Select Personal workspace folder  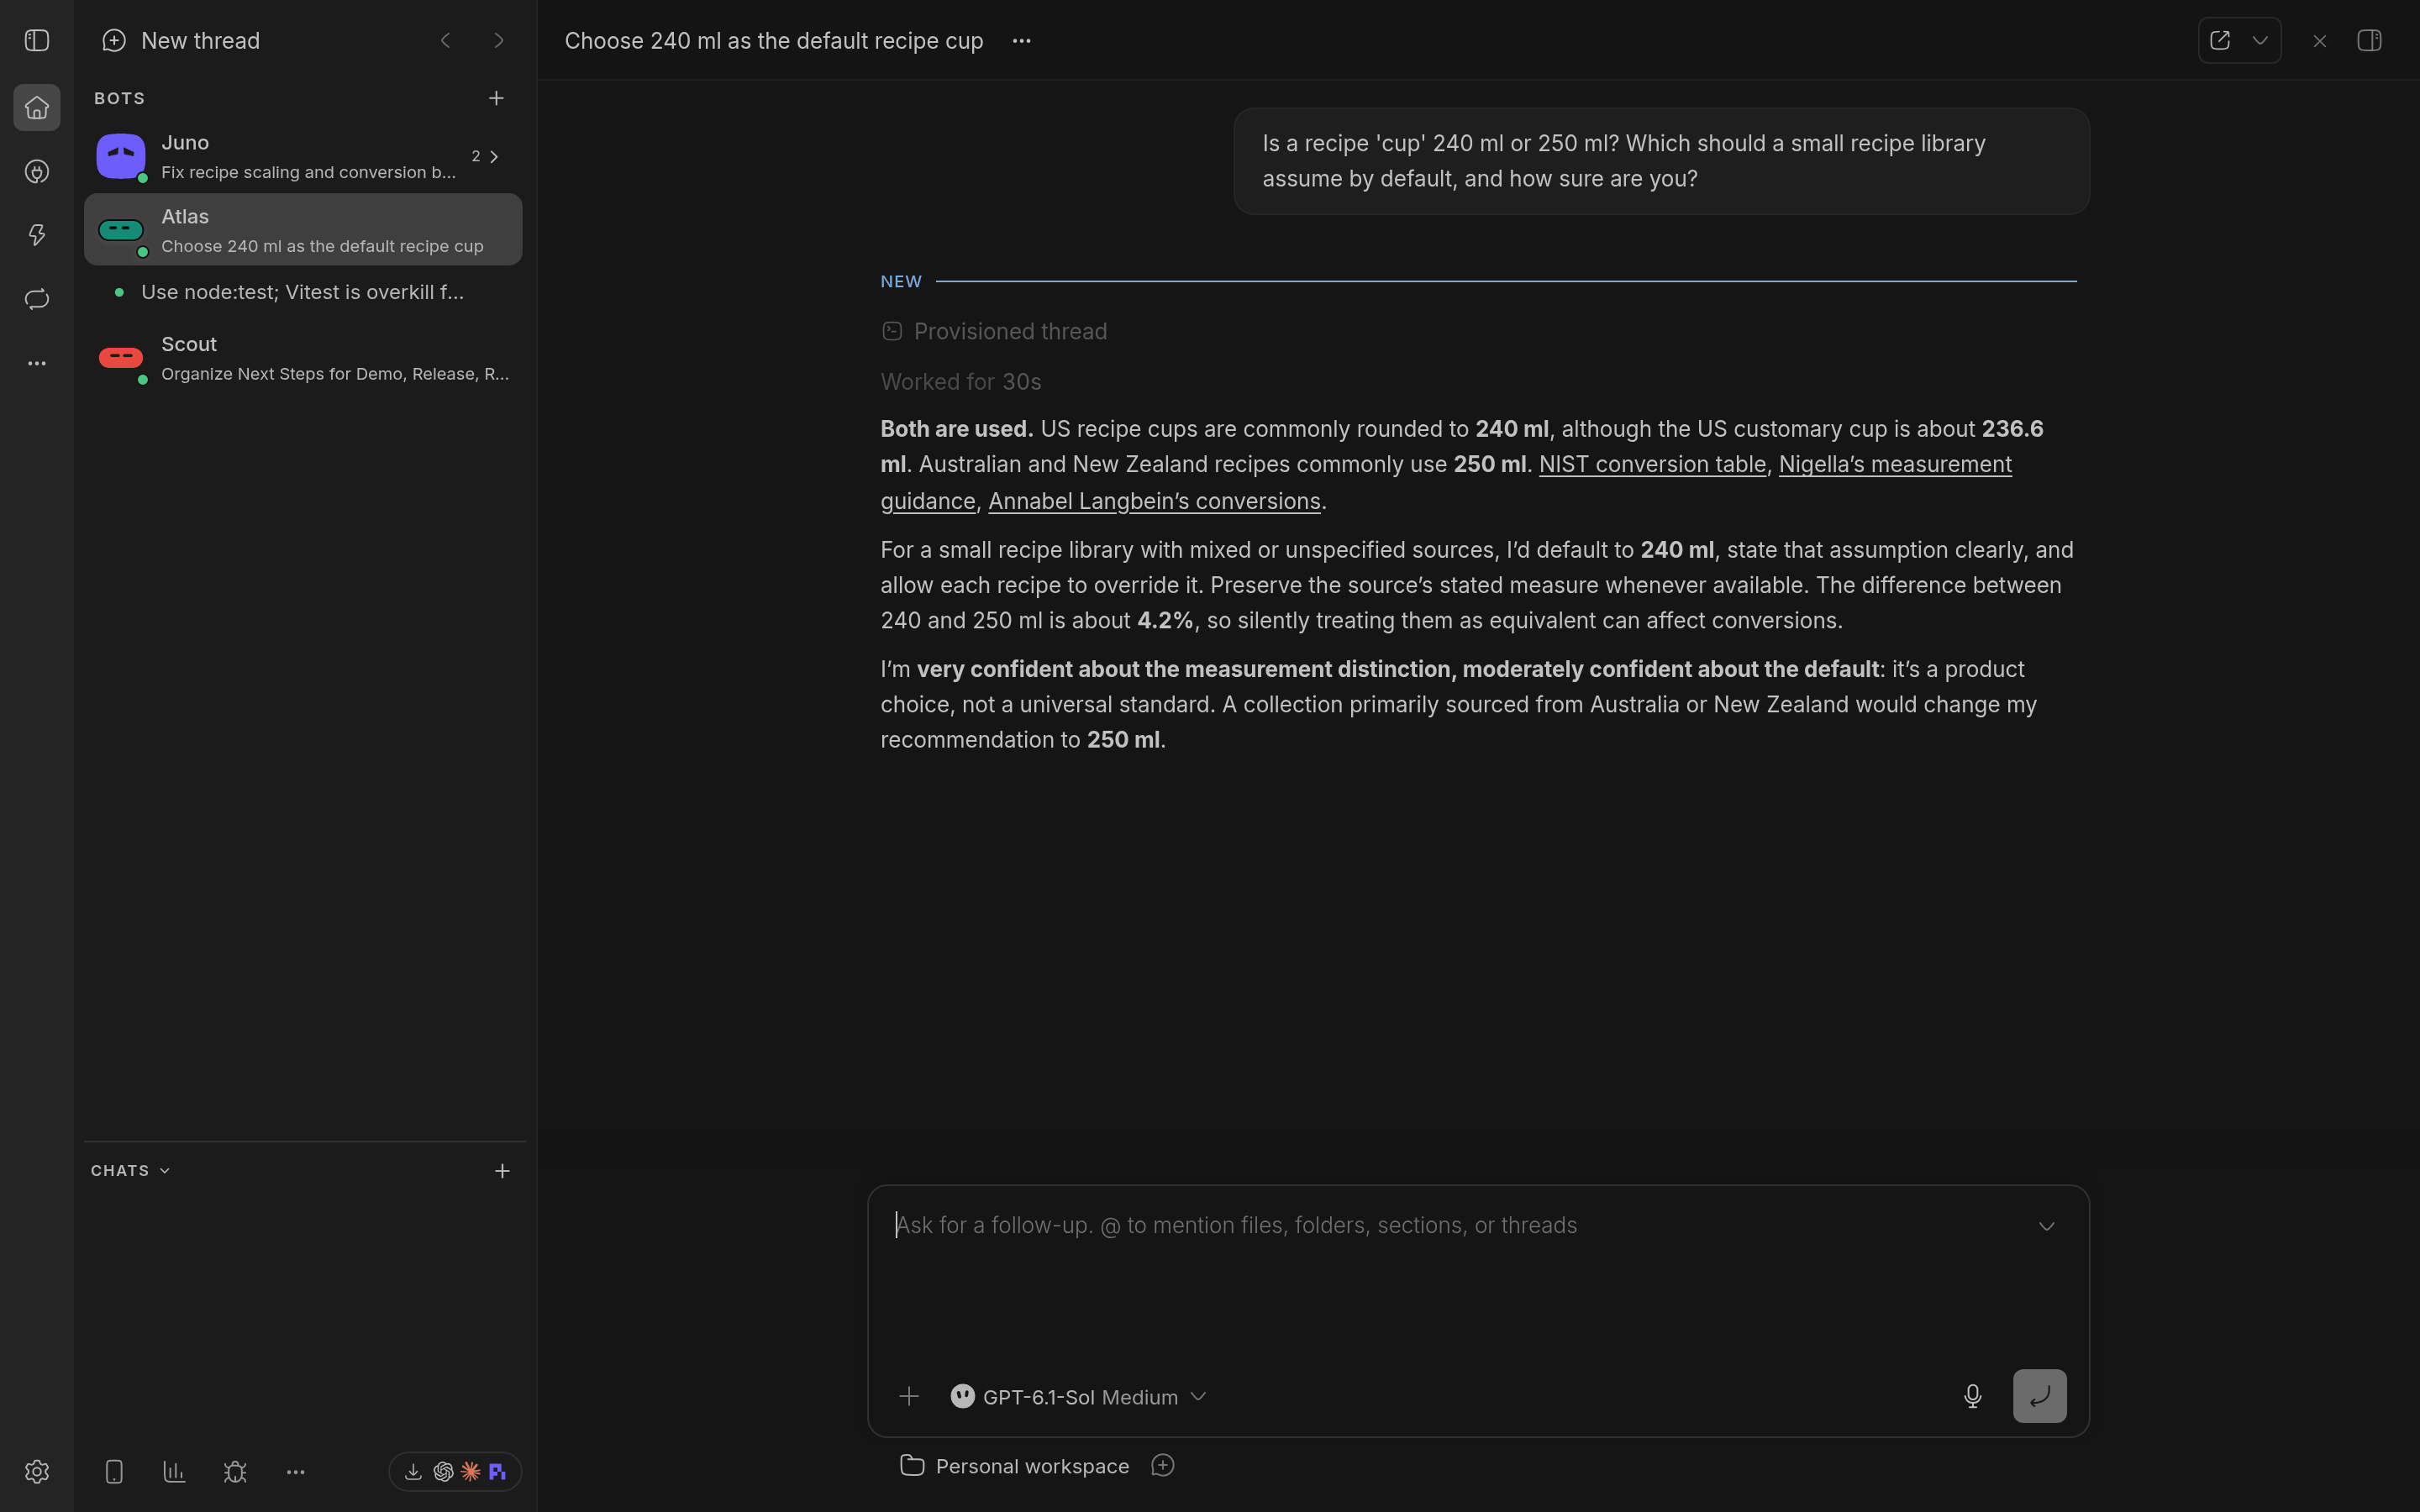(x=1015, y=1466)
